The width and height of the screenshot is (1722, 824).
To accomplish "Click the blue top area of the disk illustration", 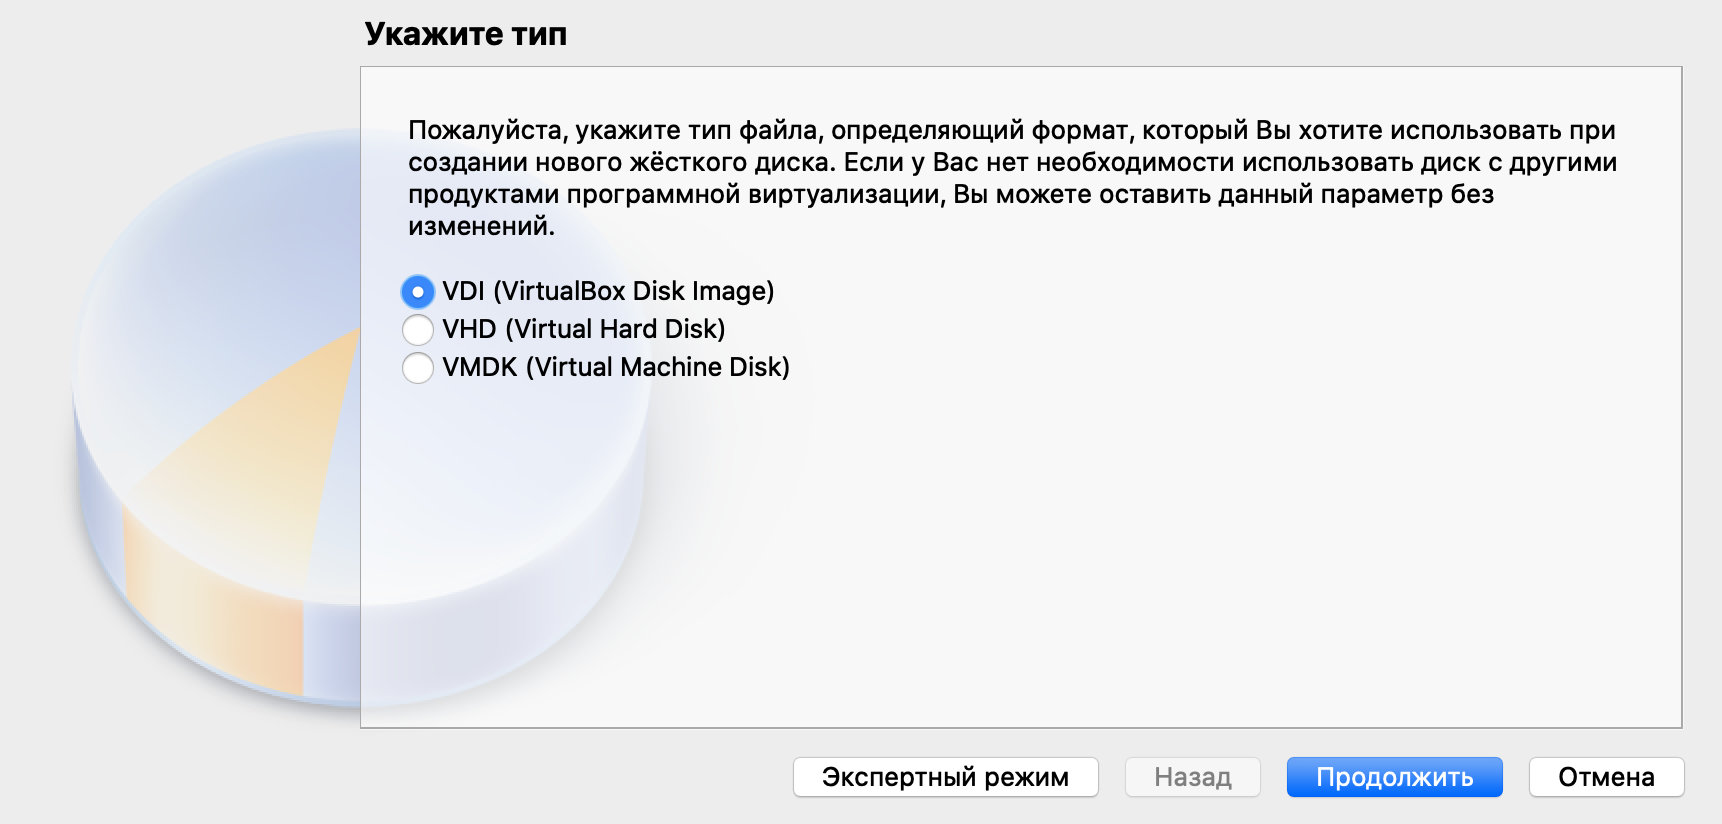I will coord(220,250).
